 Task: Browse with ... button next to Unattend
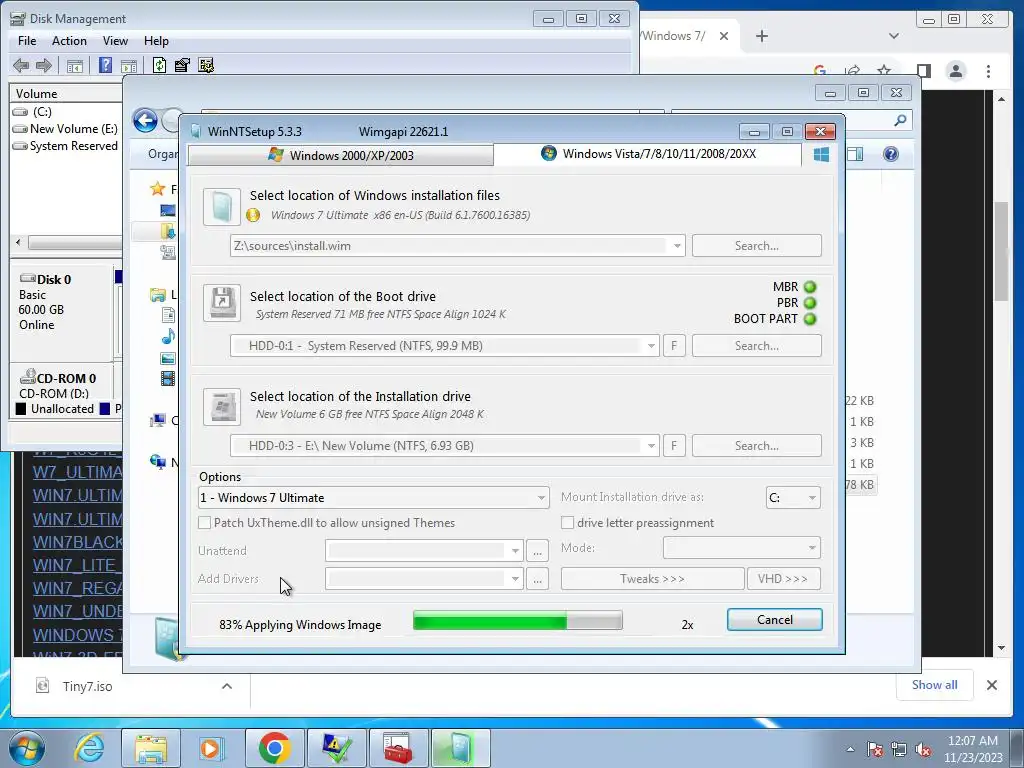coord(537,551)
